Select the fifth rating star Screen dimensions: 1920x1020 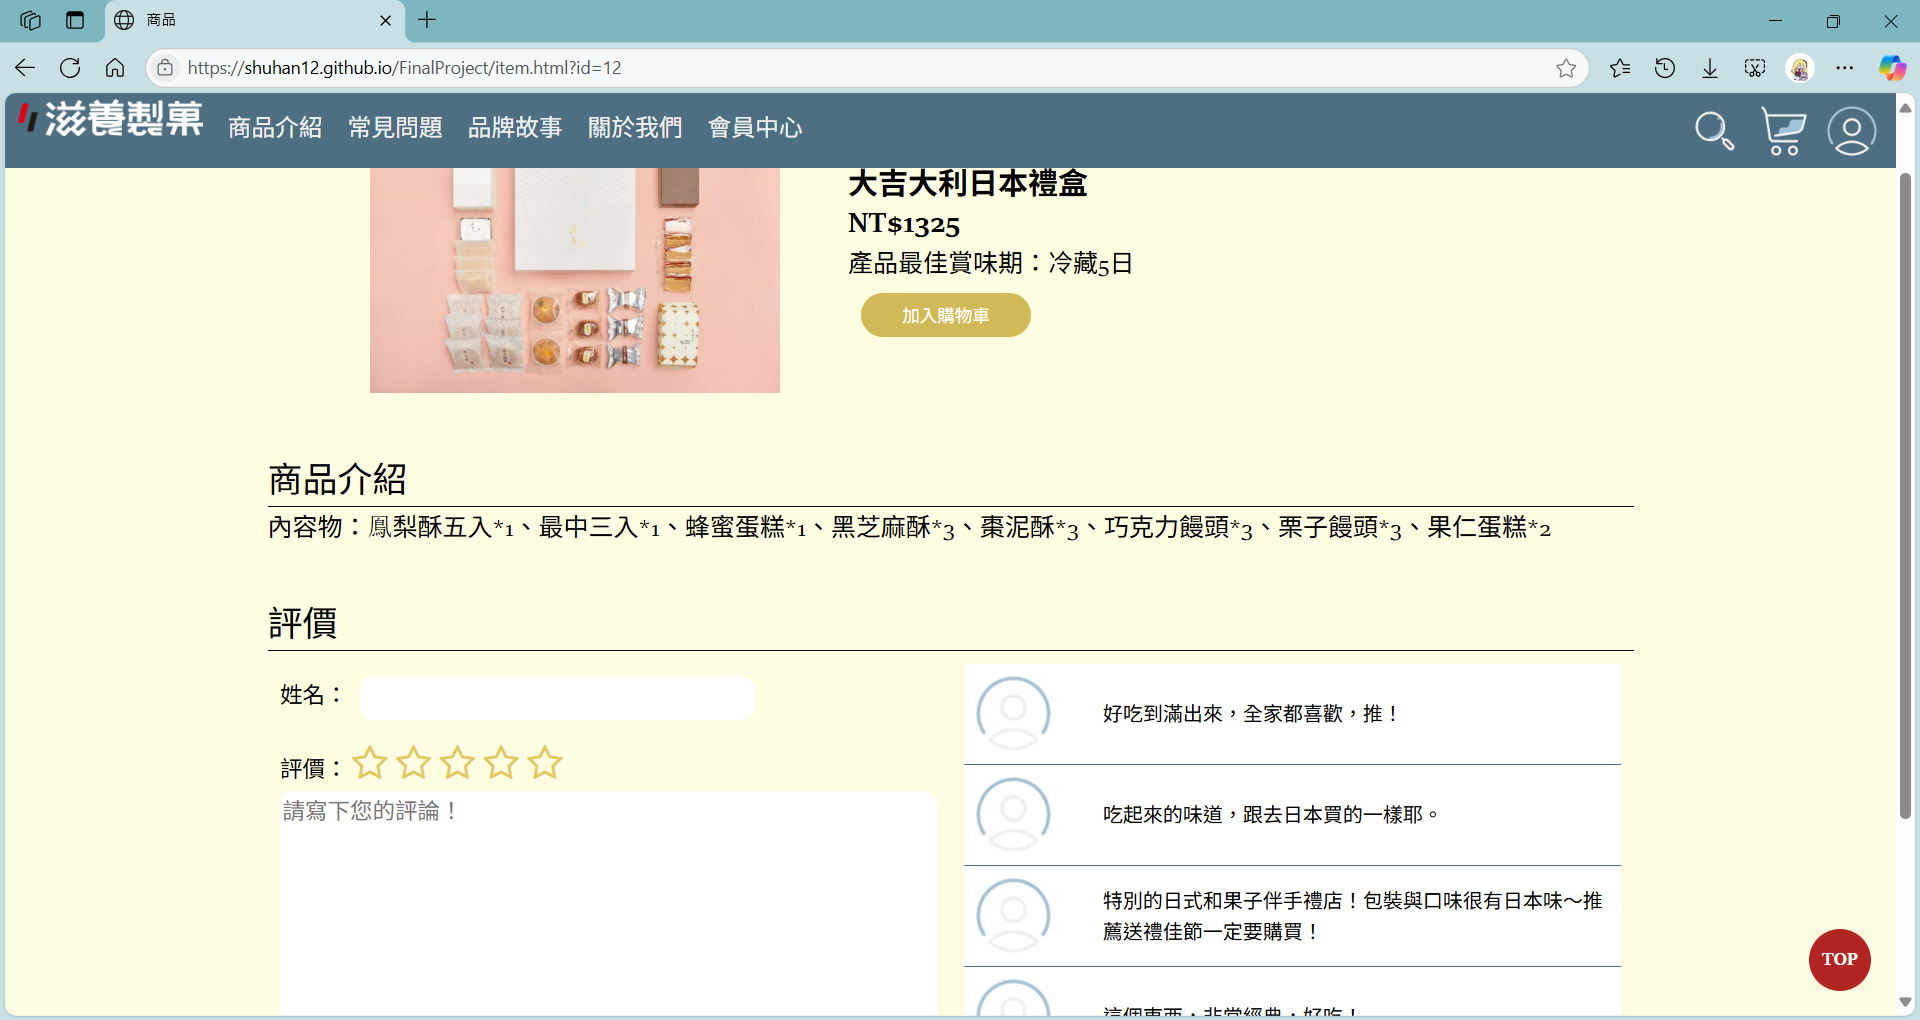[x=545, y=763]
